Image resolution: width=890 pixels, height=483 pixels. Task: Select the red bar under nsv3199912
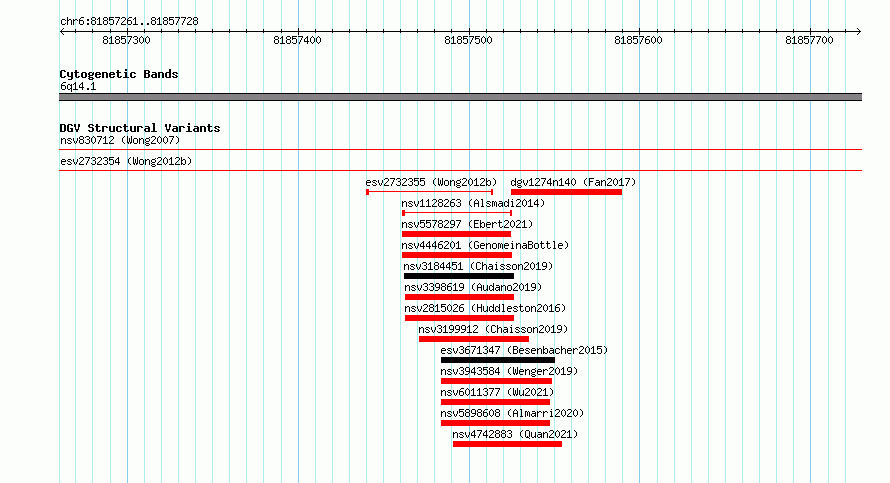[474, 339]
